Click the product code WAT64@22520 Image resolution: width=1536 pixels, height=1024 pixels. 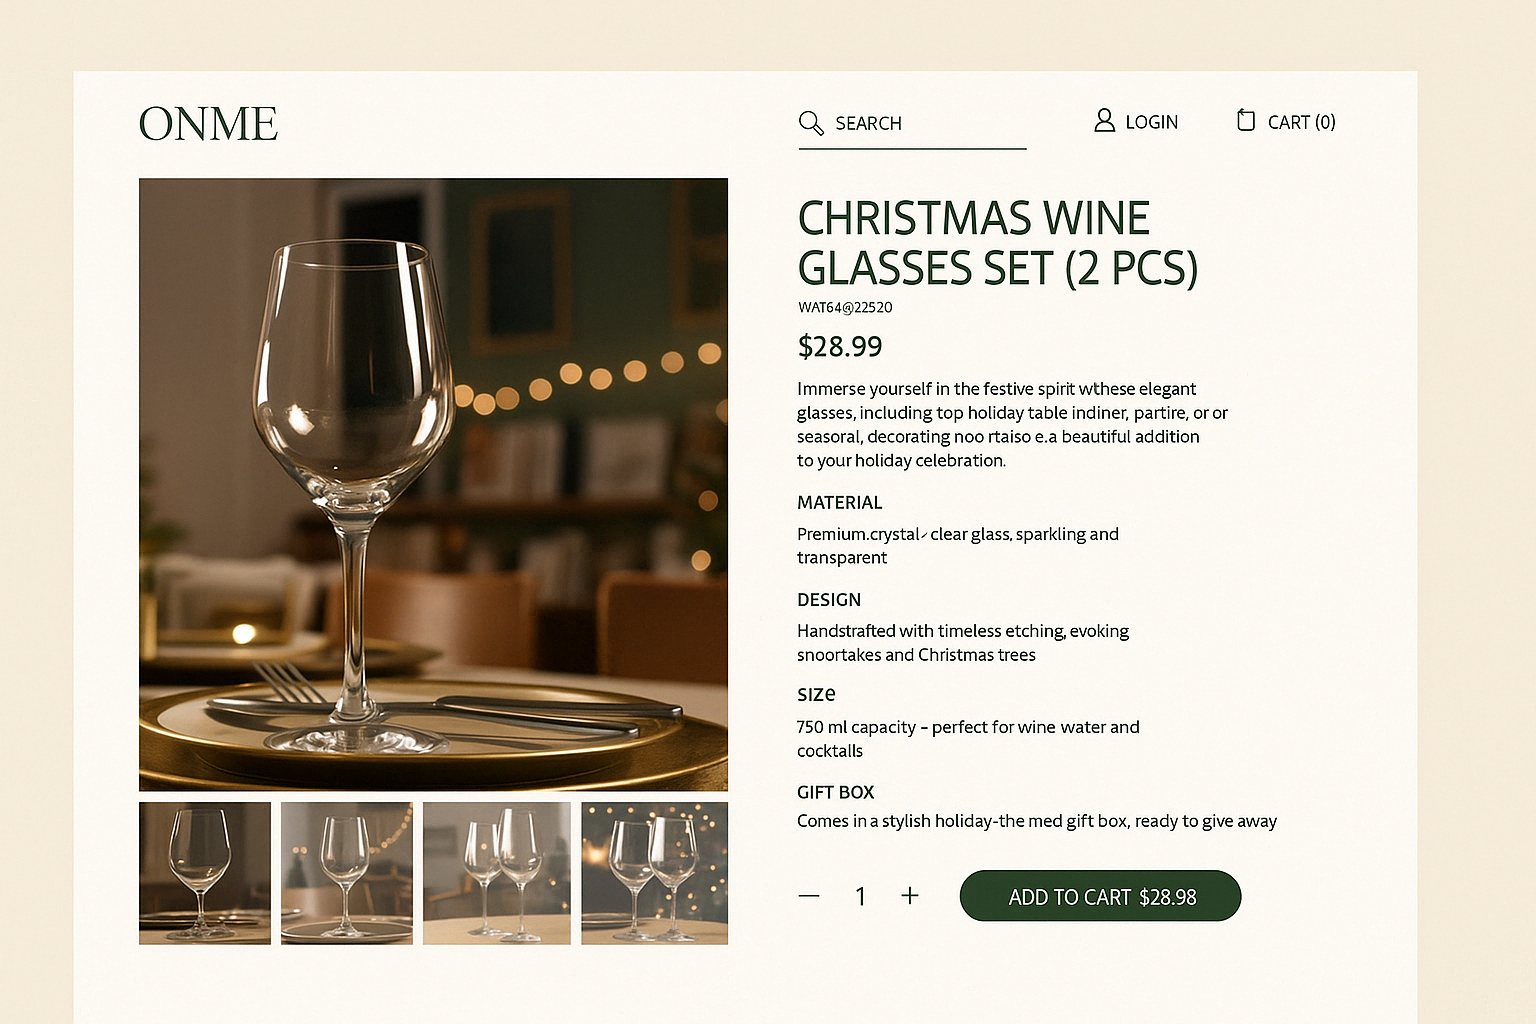(x=844, y=307)
